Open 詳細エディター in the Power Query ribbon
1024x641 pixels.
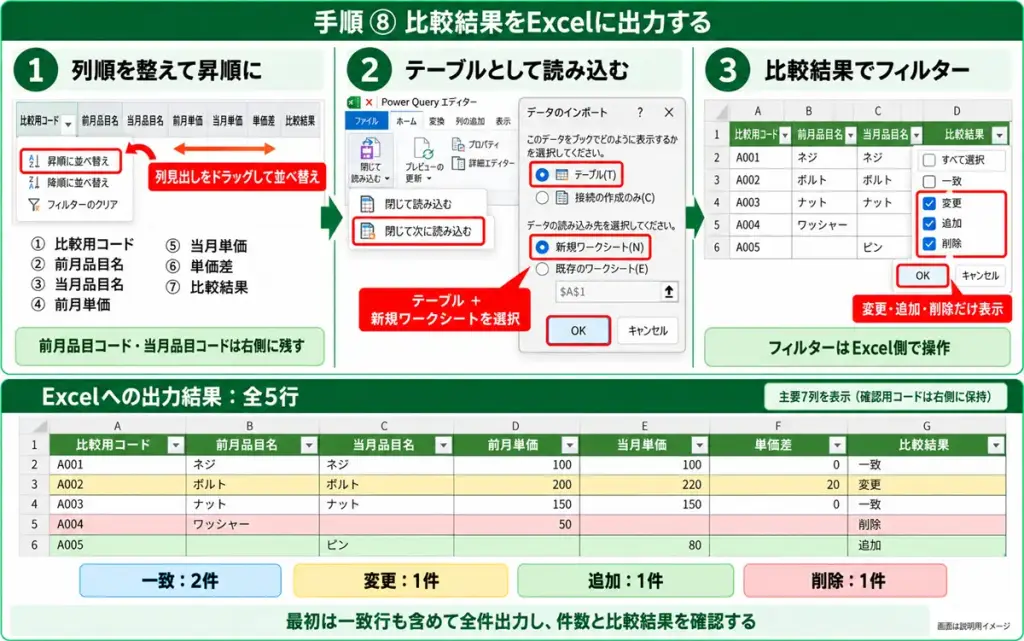tap(483, 163)
